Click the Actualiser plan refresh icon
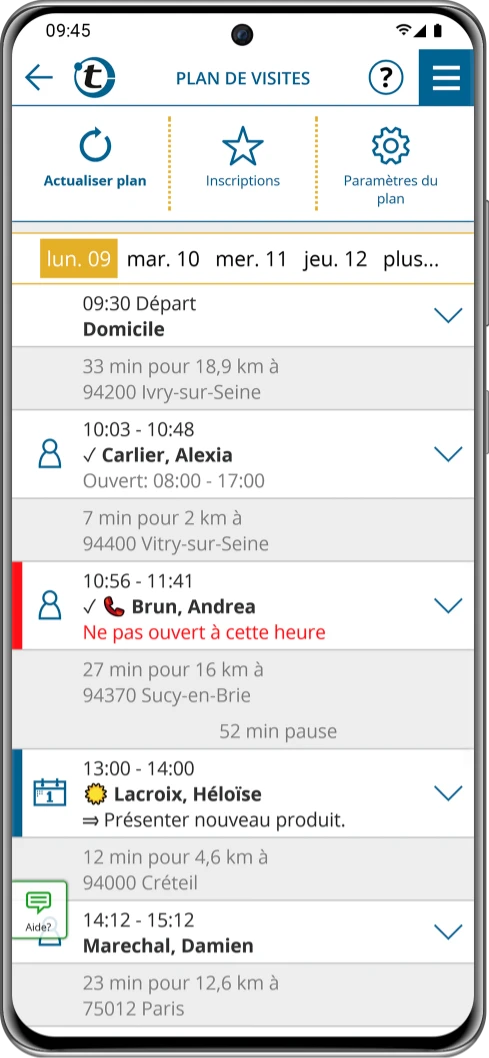 95,145
